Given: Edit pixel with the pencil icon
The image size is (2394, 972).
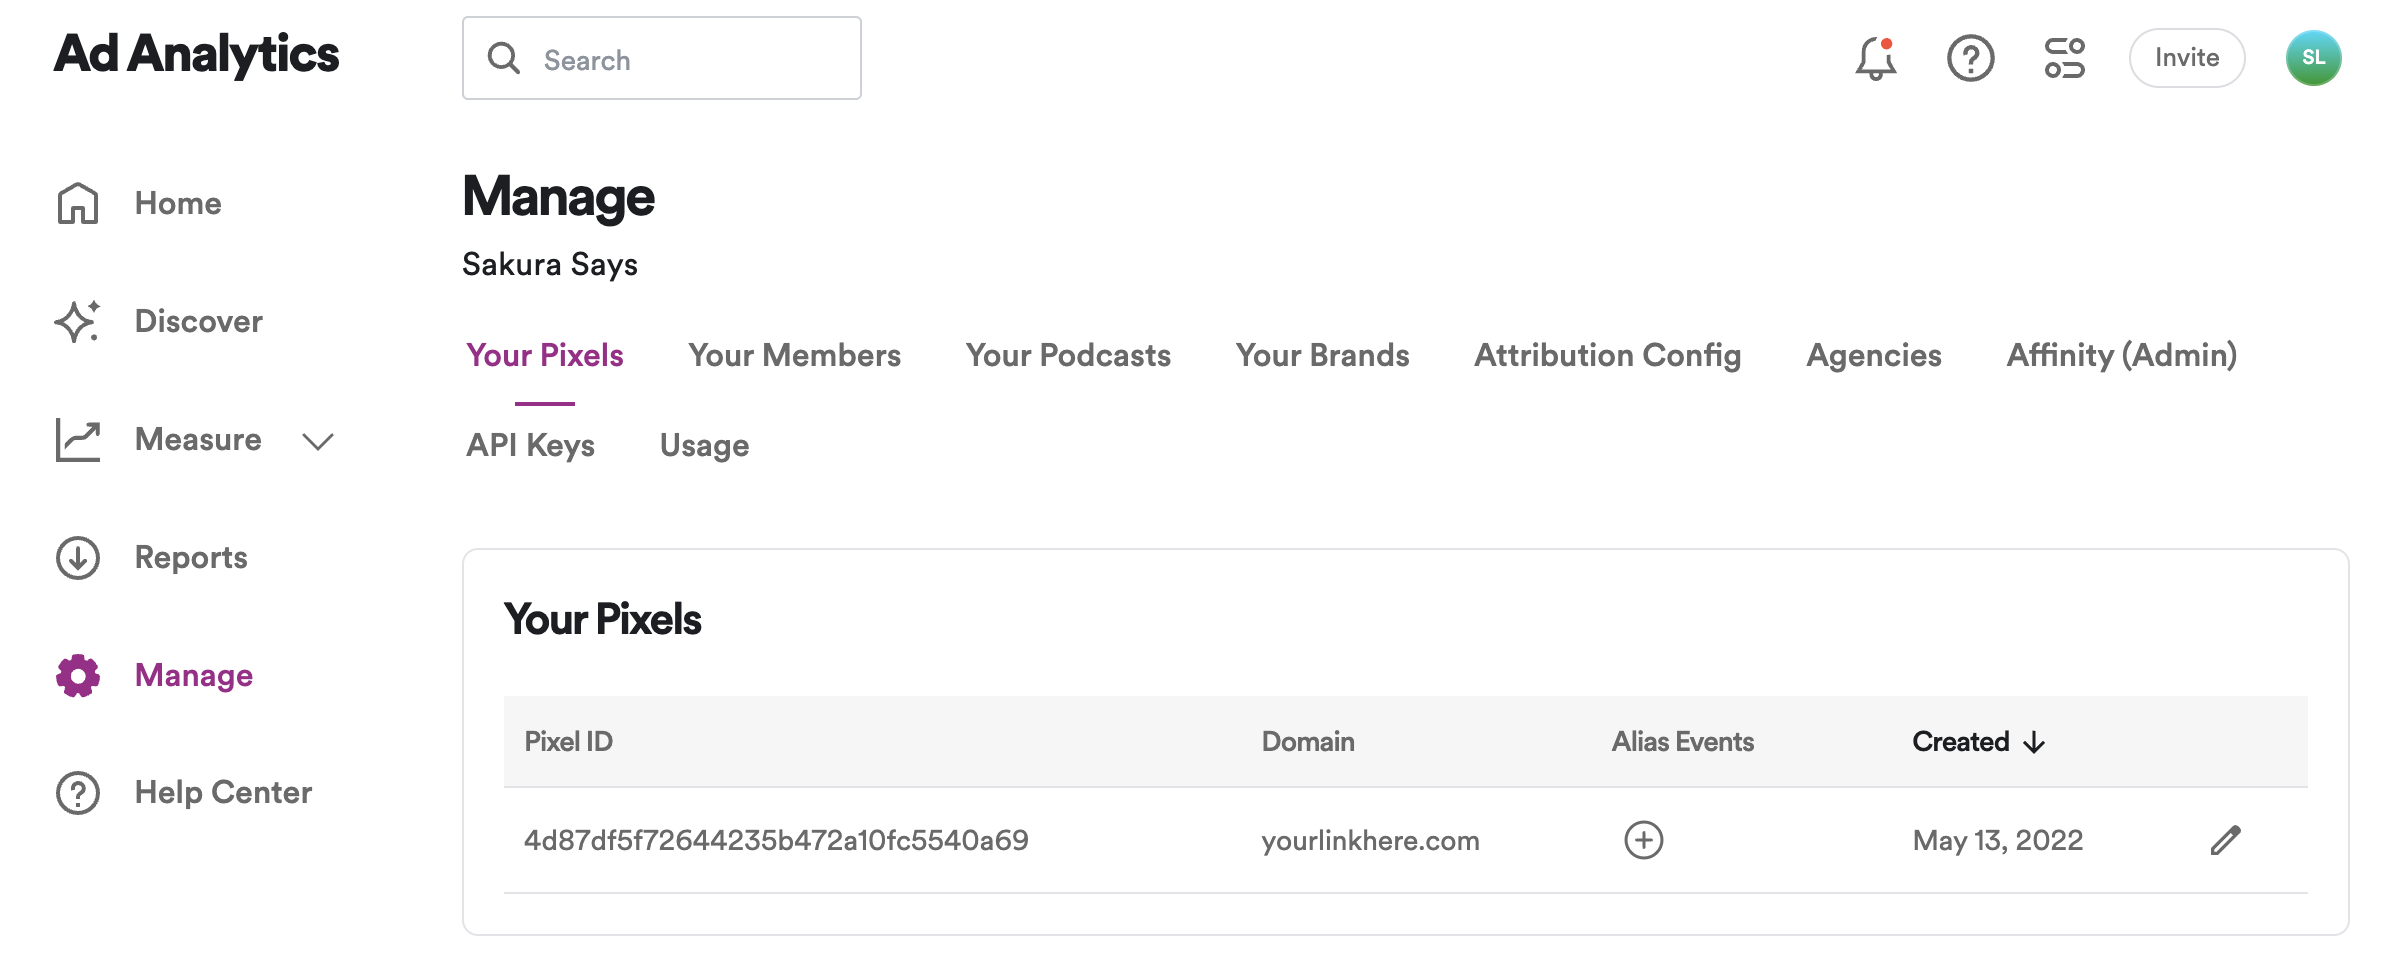Looking at the screenshot, I should [x=2225, y=840].
